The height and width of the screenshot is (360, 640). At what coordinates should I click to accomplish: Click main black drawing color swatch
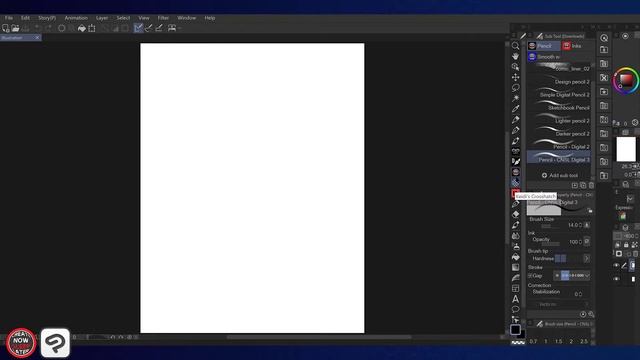pos(516,329)
